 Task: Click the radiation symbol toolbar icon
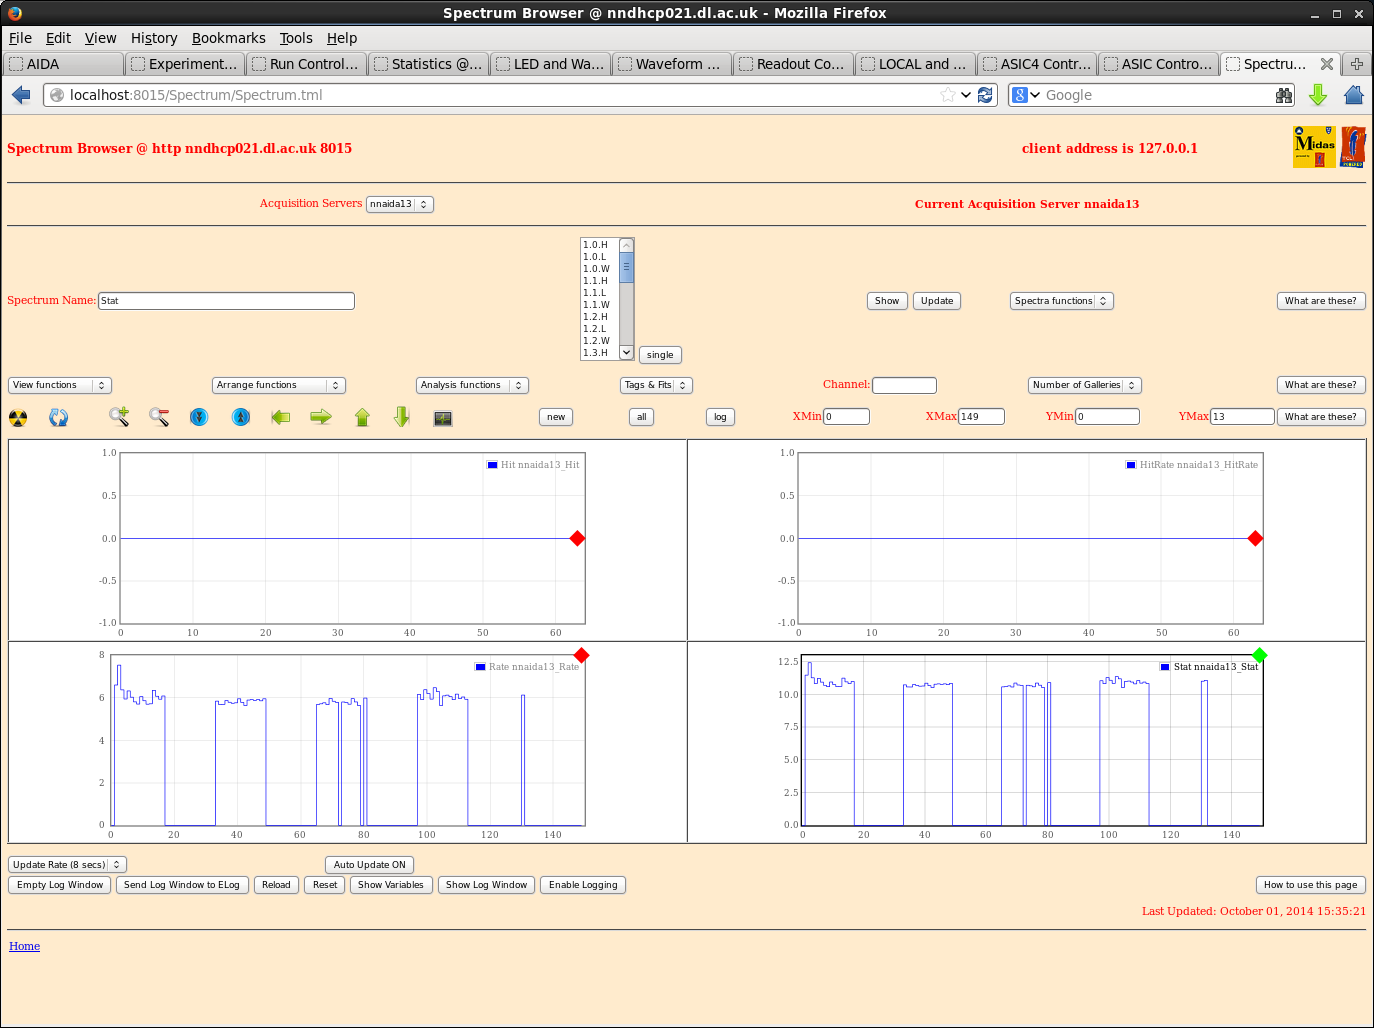tap(18, 418)
